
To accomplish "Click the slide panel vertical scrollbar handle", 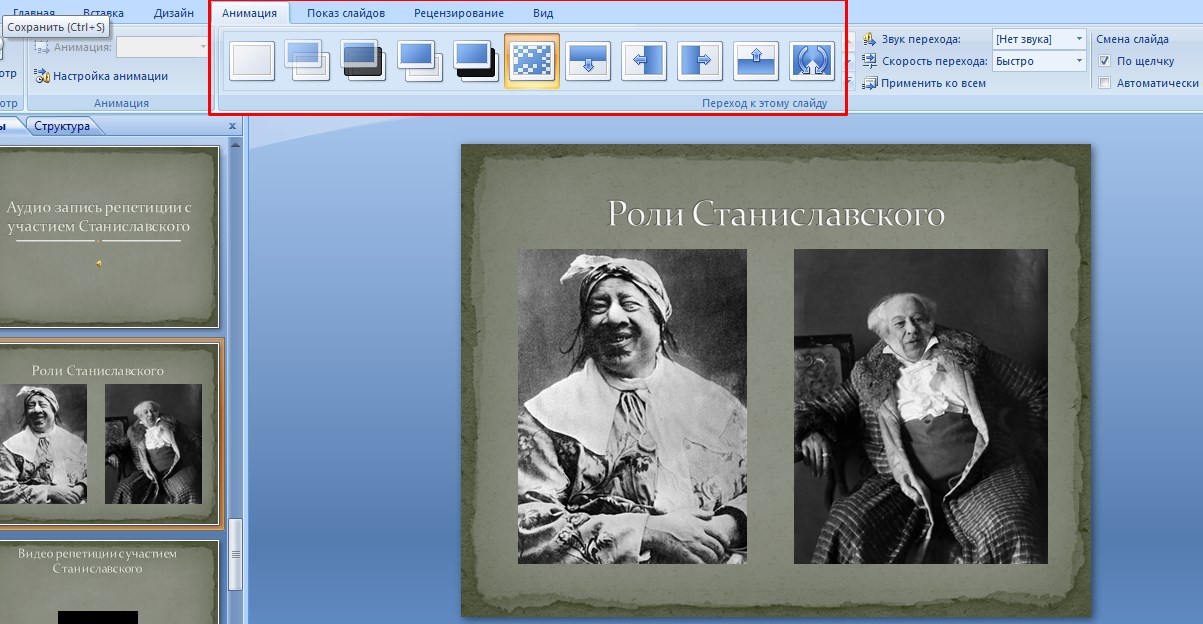I will [236, 555].
